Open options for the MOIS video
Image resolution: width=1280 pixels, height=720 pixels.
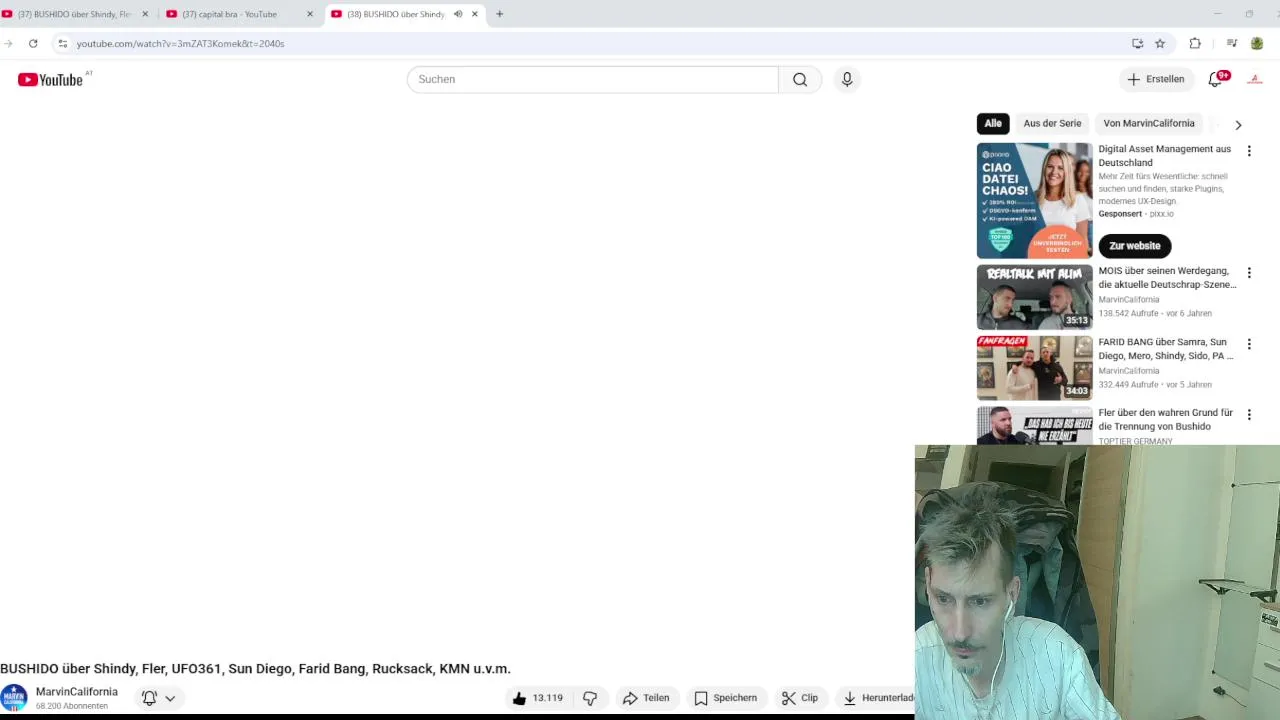click(1249, 273)
